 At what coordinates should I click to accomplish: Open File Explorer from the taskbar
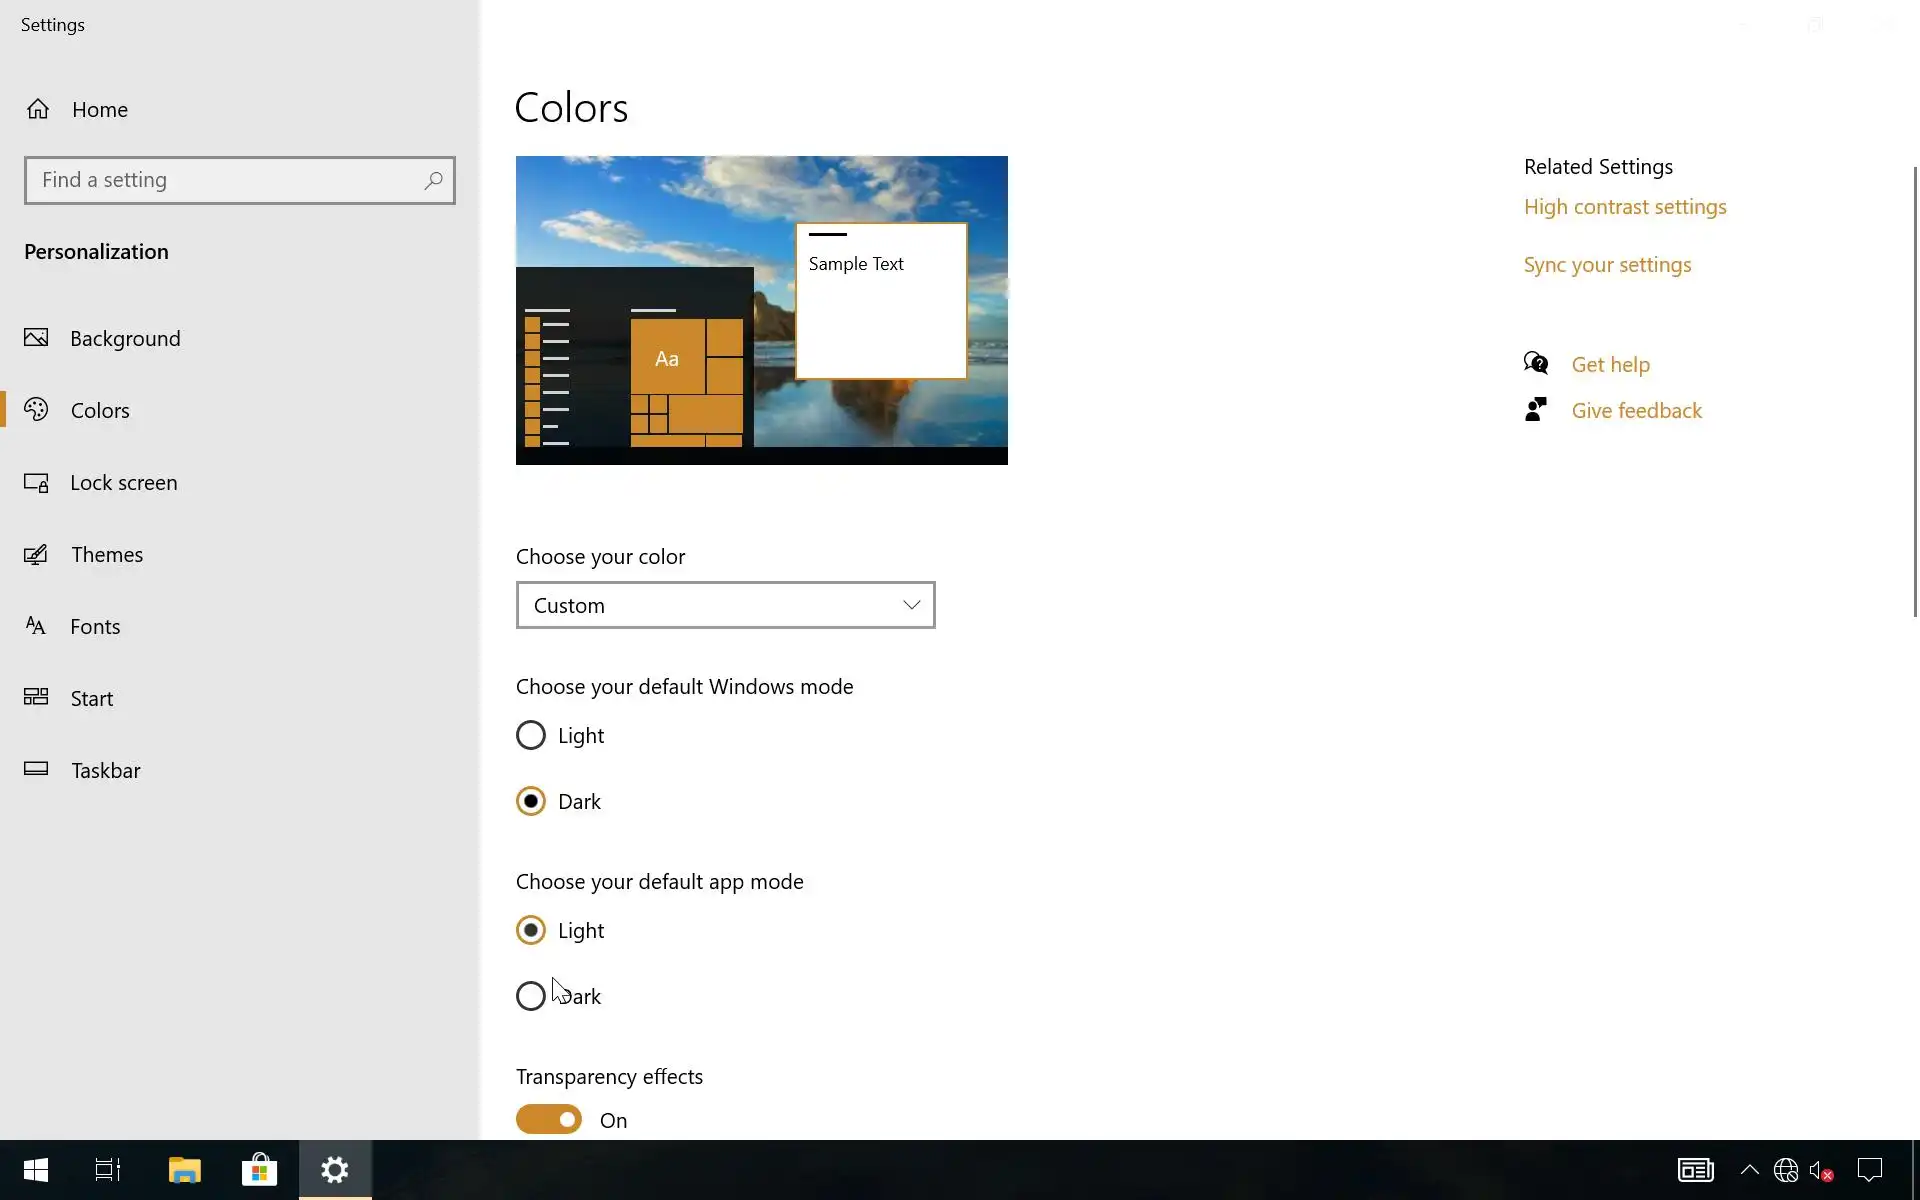184,1169
